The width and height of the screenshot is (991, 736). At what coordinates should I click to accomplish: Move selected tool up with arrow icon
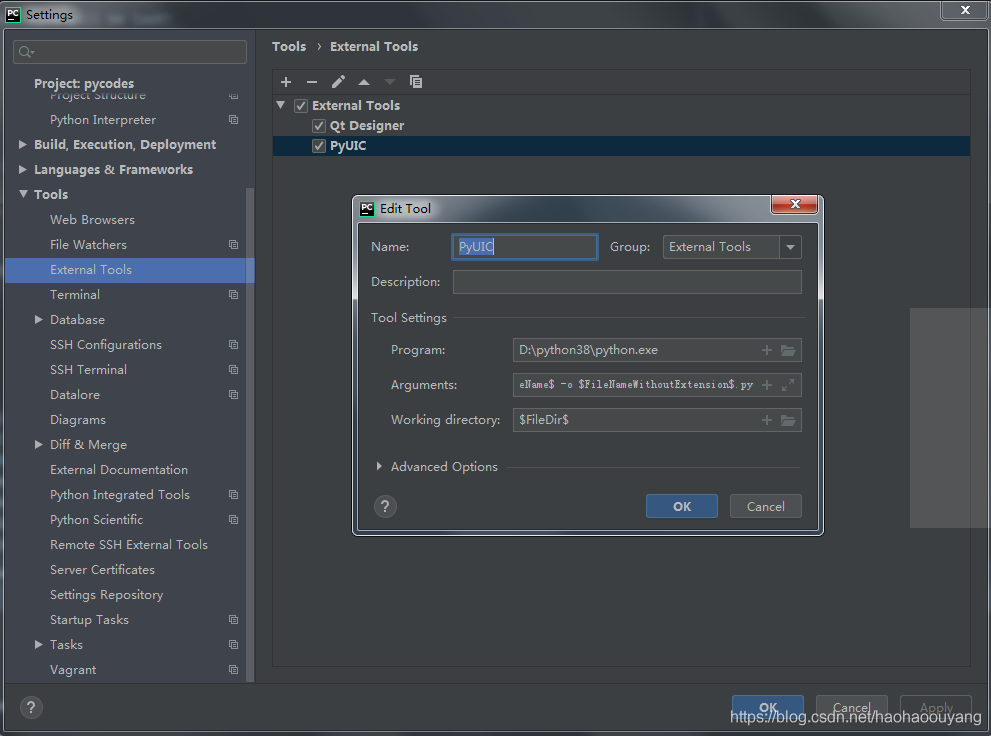point(364,82)
